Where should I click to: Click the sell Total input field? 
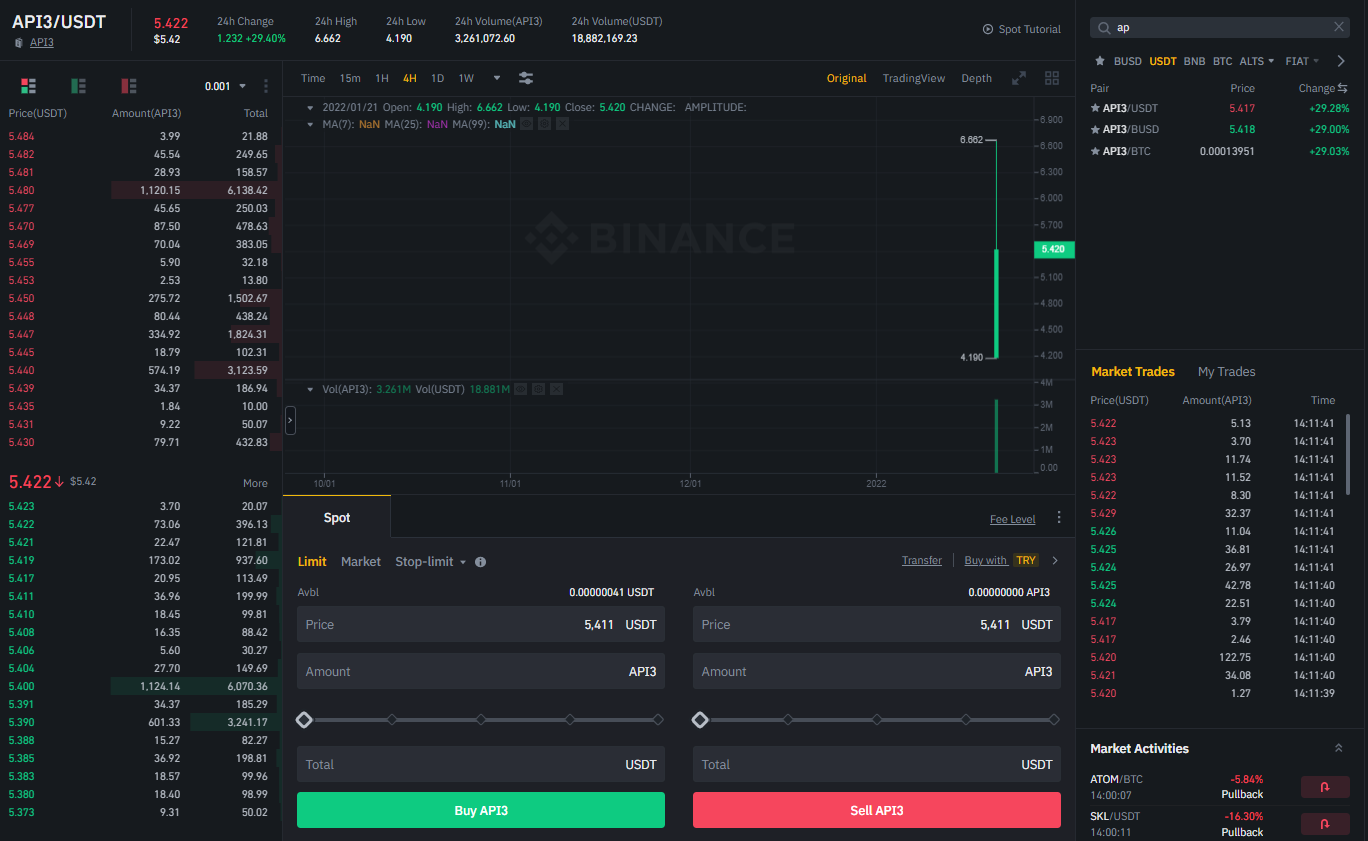[877, 764]
